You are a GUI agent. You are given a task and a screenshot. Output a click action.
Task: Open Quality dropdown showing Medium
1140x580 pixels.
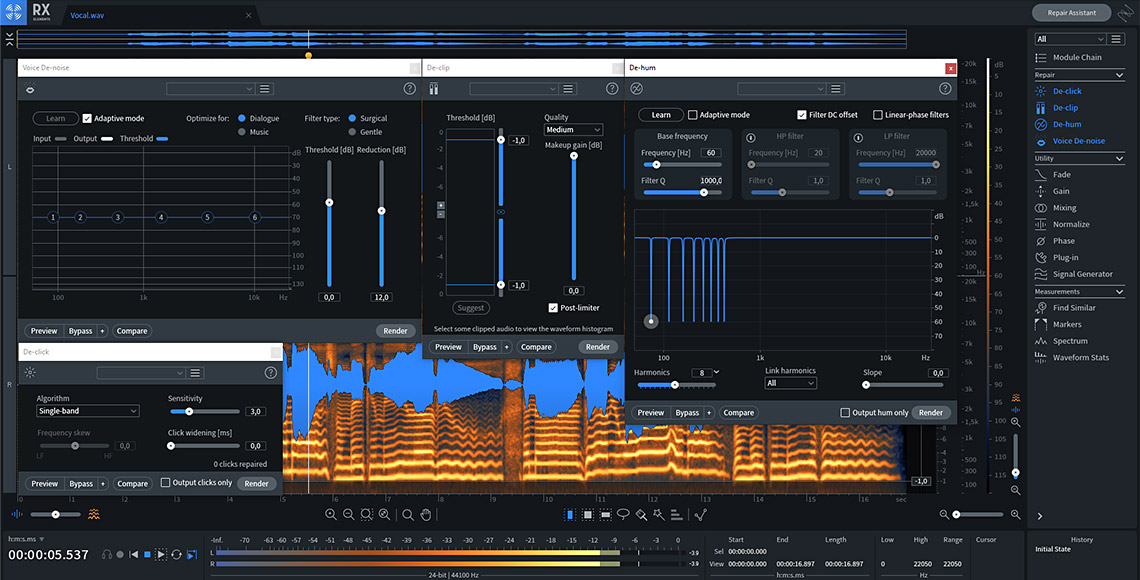click(574, 129)
